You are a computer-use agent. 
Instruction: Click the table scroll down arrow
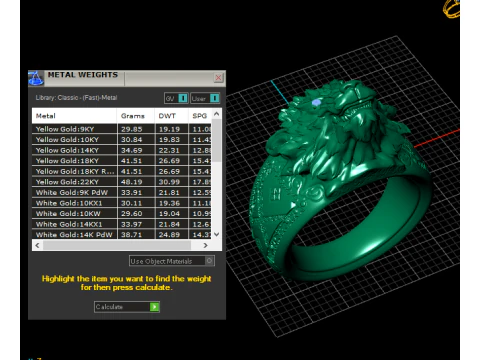(x=217, y=234)
